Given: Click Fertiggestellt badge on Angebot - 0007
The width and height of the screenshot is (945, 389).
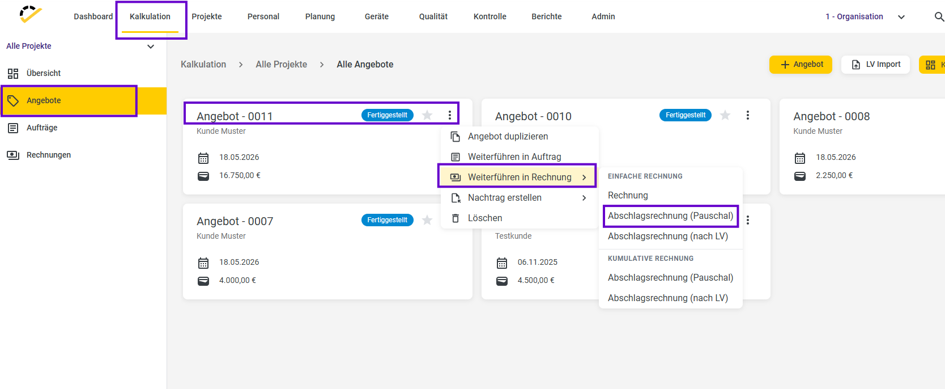Looking at the screenshot, I should [388, 220].
